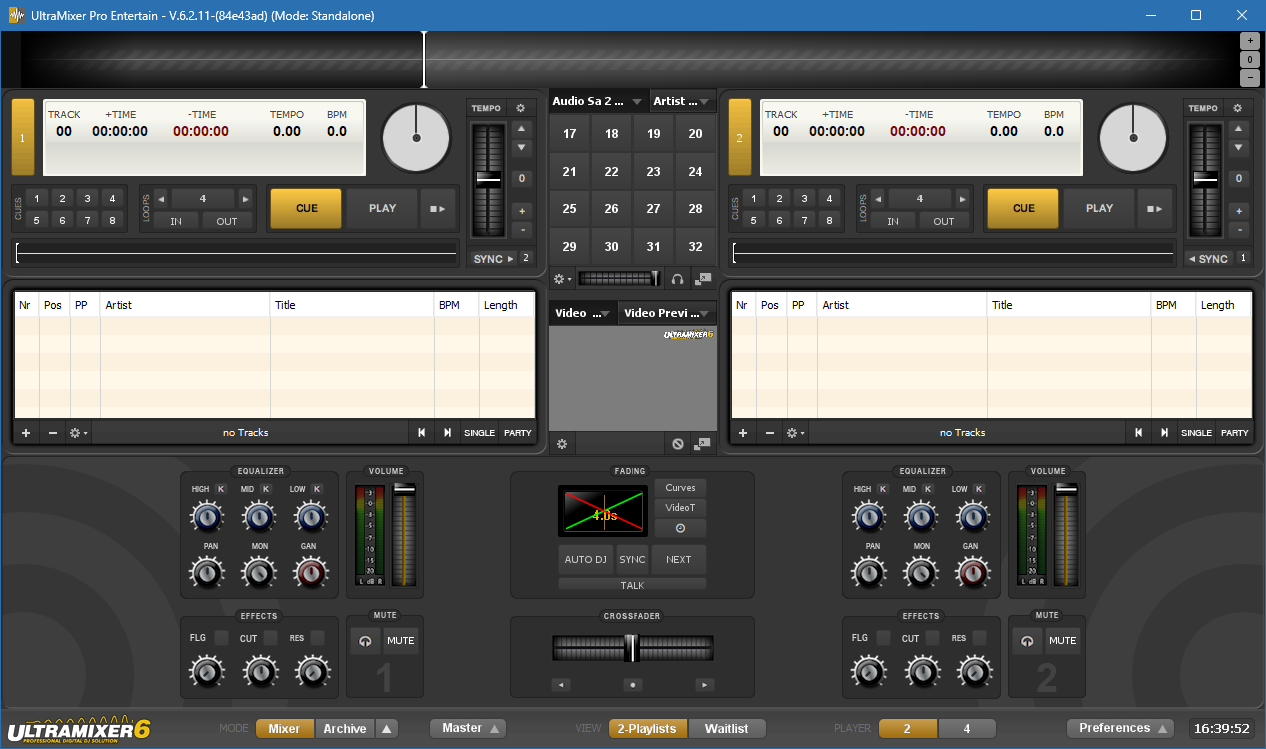This screenshot has height=749, width=1266.
Task: Remove a track from left playlist
Action: pyautogui.click(x=53, y=433)
